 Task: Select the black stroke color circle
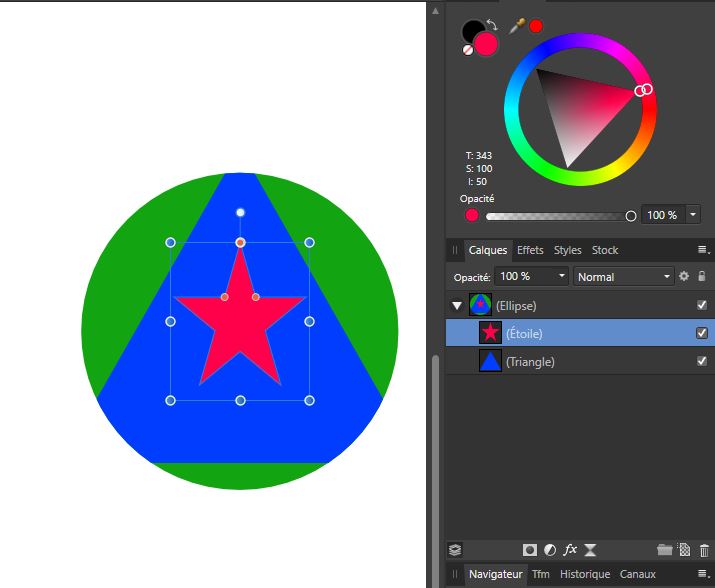pyautogui.click(x=471, y=30)
